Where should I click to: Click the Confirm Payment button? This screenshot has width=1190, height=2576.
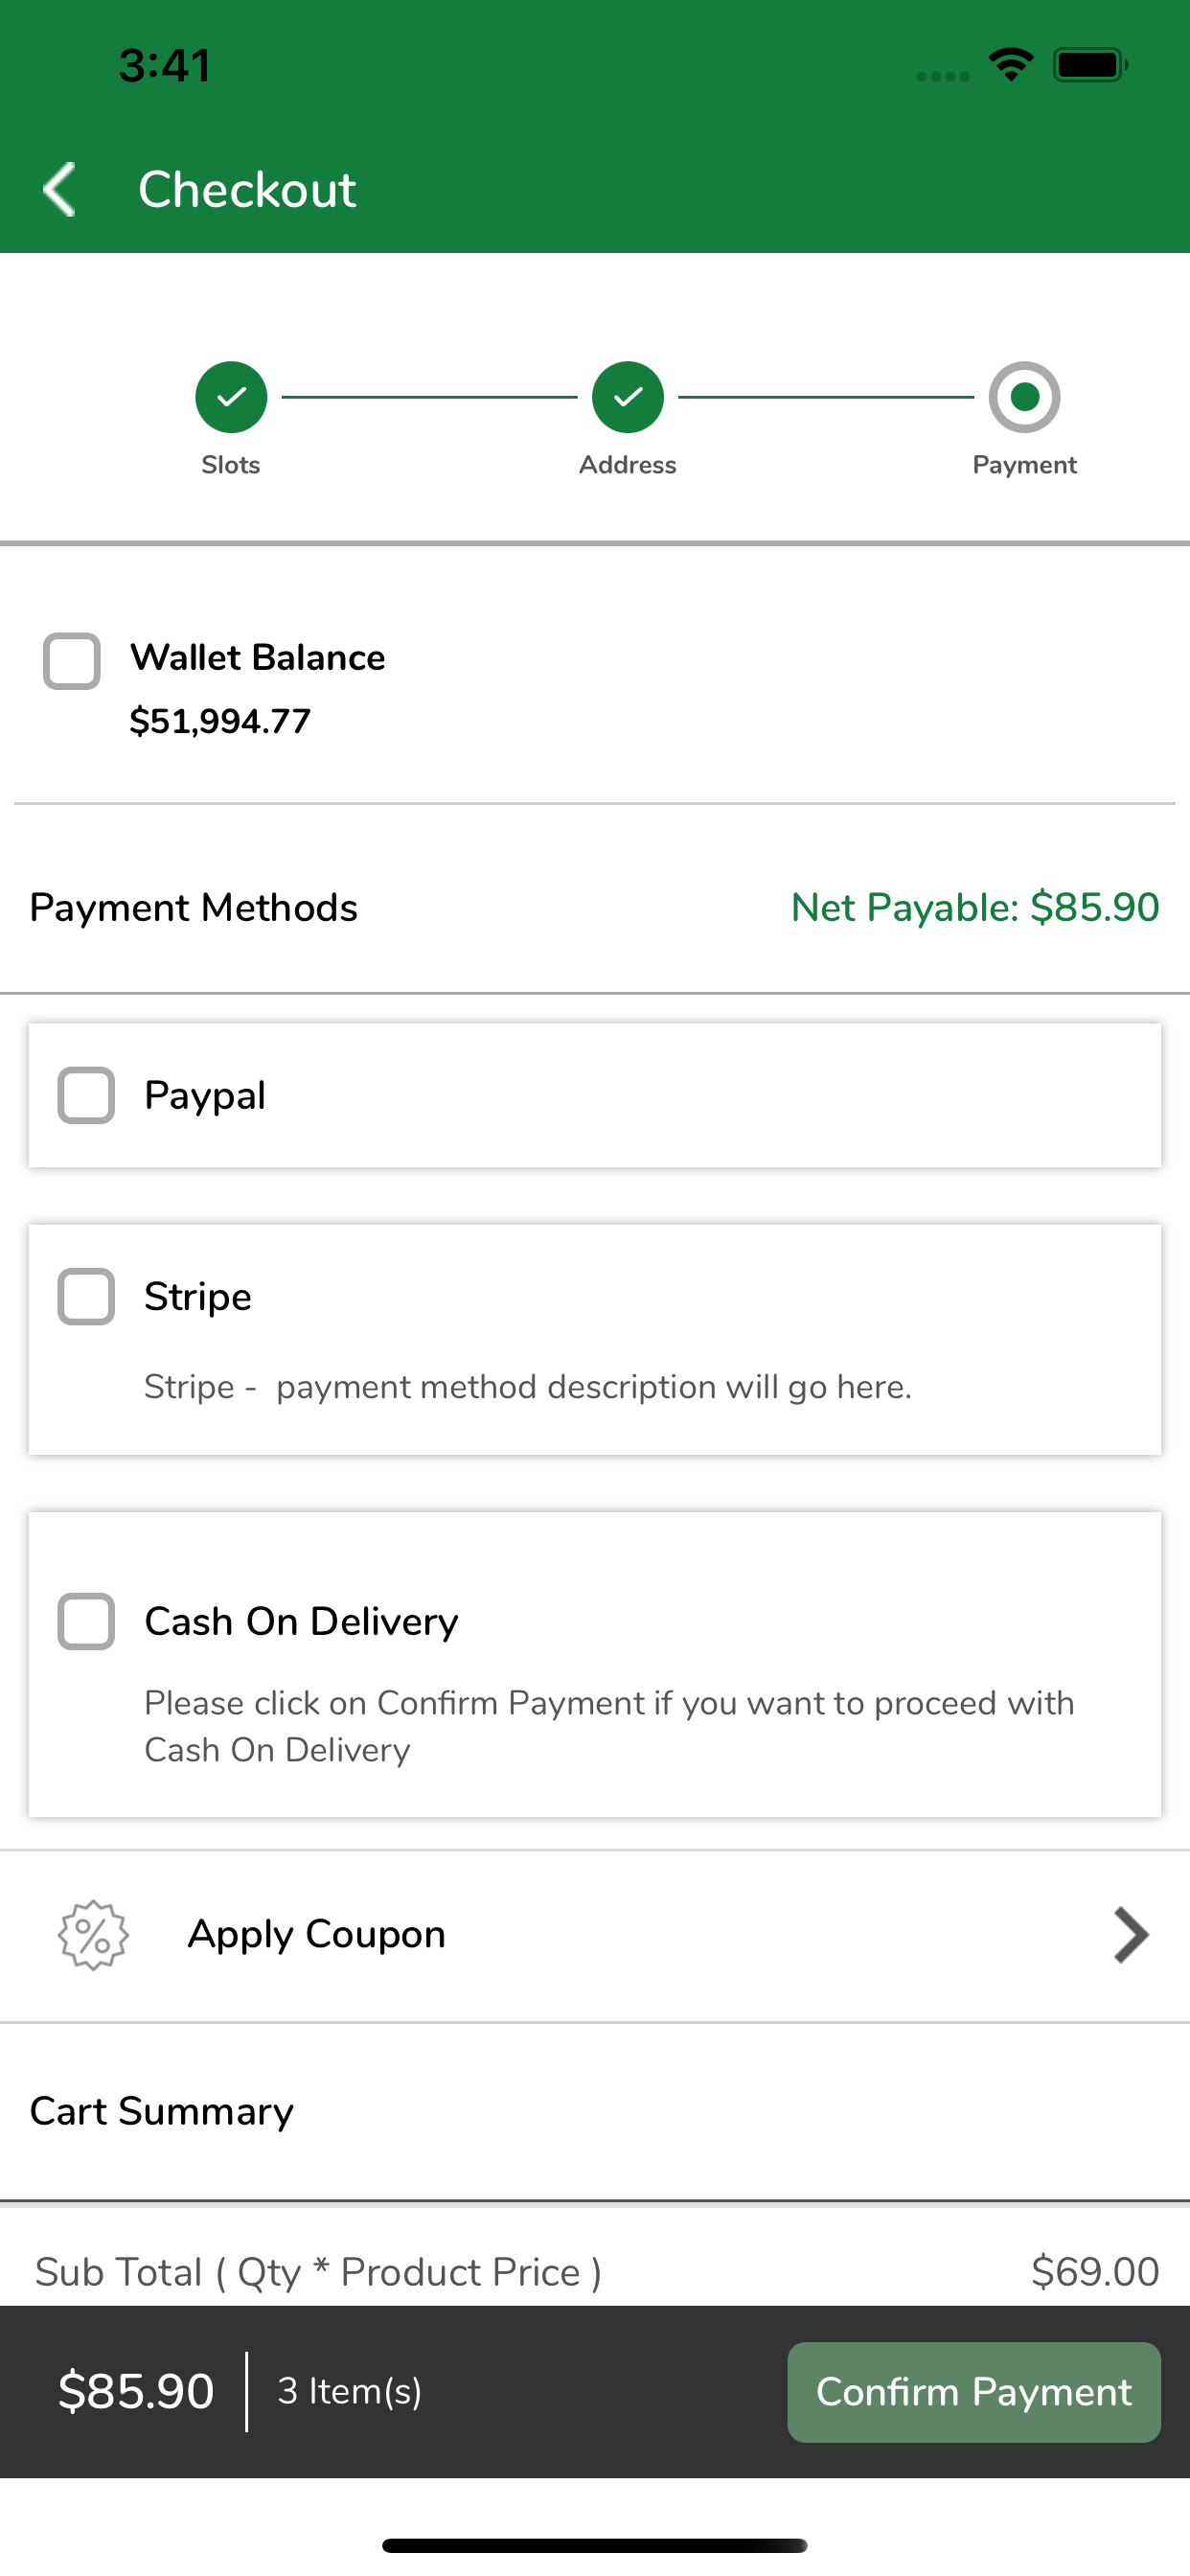(974, 2392)
